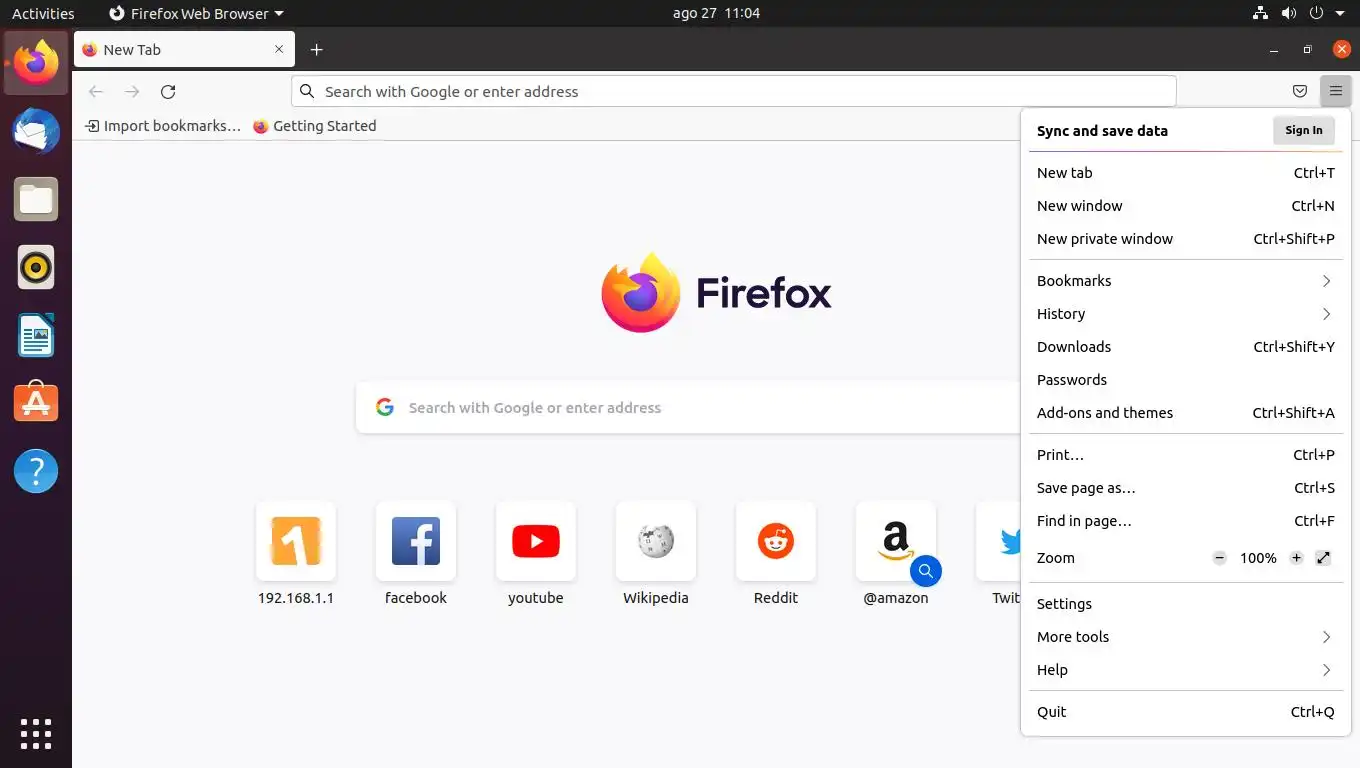Screen dimensions: 1360x768
Task: Open LibreOffice Writer from the dock
Action: pyautogui.click(x=36, y=335)
